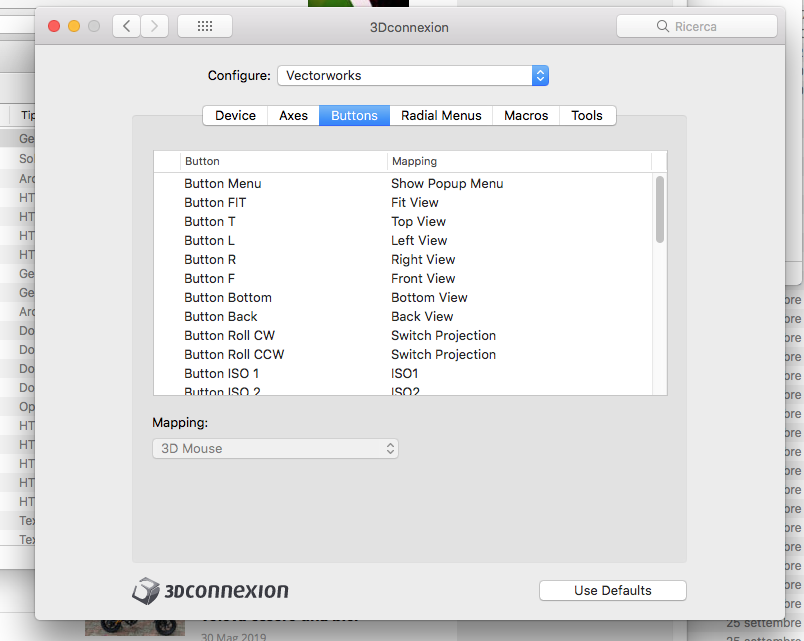Show all preferences grid icon
Screen dimensions: 804x641
[x=204, y=26]
